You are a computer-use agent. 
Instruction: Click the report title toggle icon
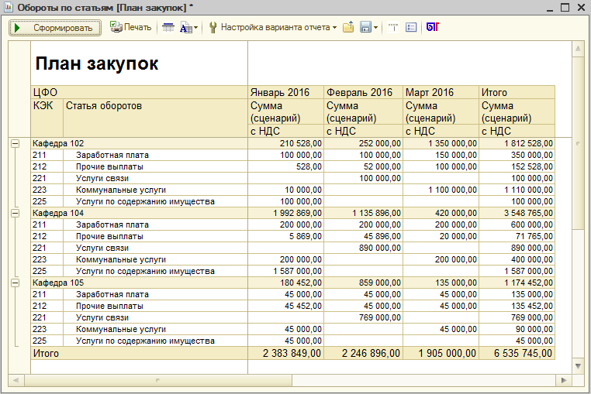[x=393, y=27]
